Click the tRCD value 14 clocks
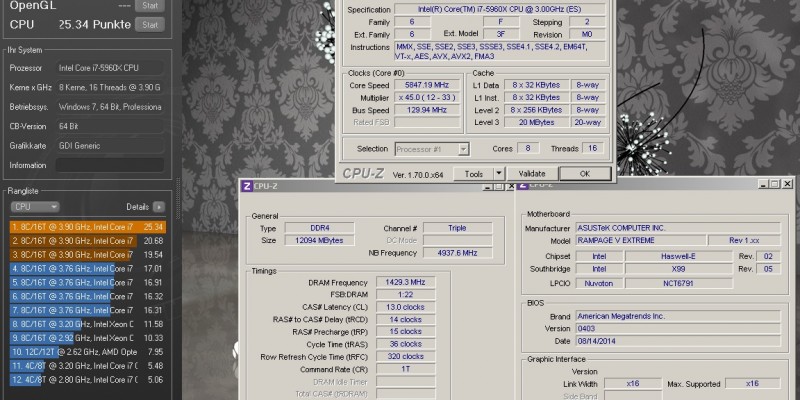Viewport: 800px width, 400px height. 406,319
